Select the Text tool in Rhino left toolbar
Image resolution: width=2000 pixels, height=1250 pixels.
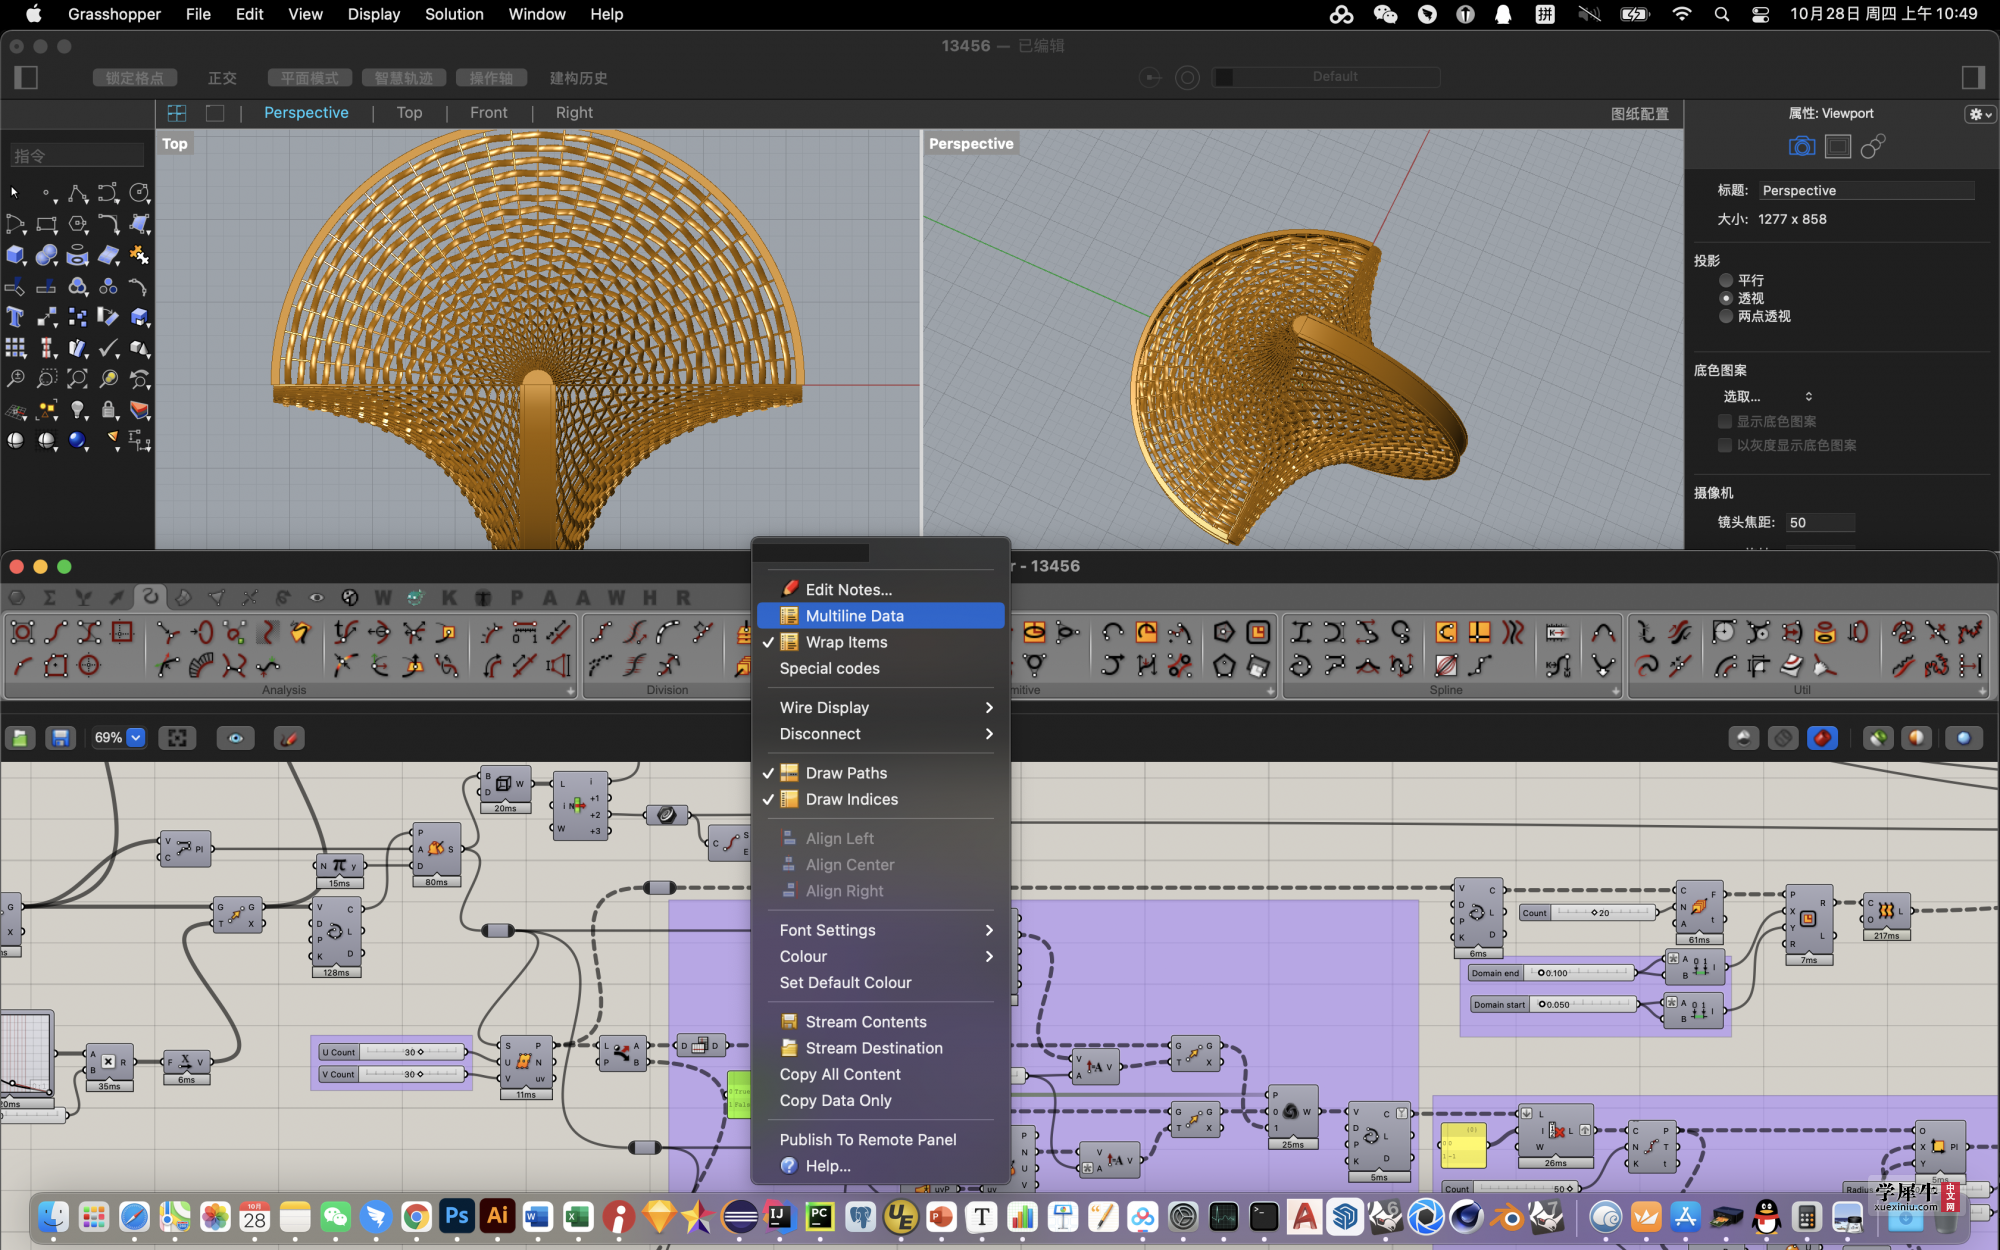15,317
